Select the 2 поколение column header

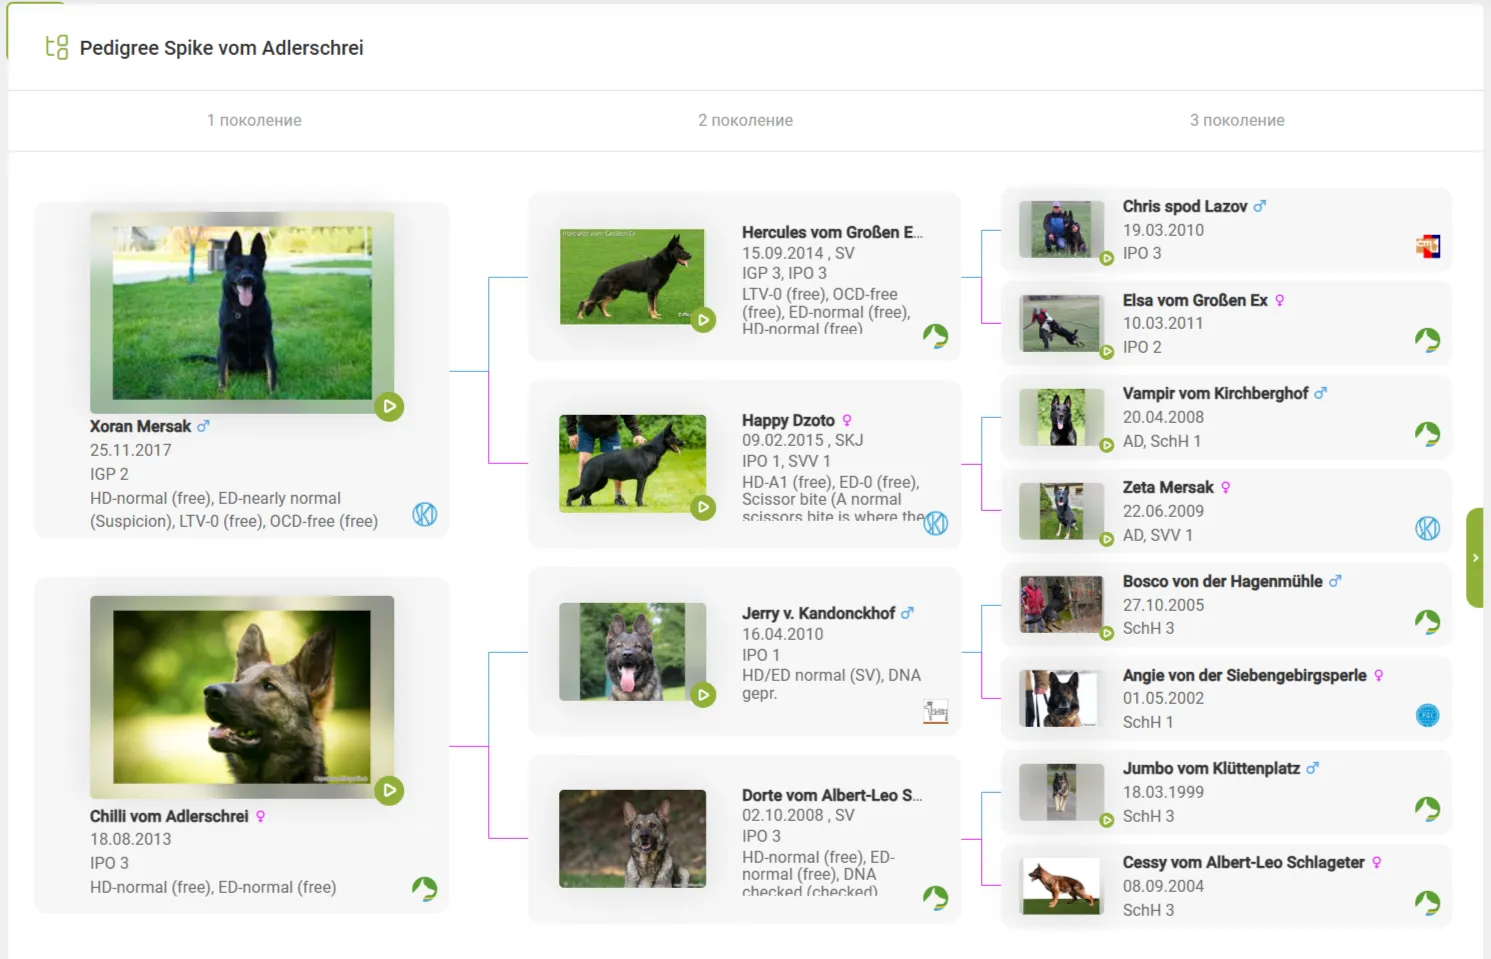745,120
